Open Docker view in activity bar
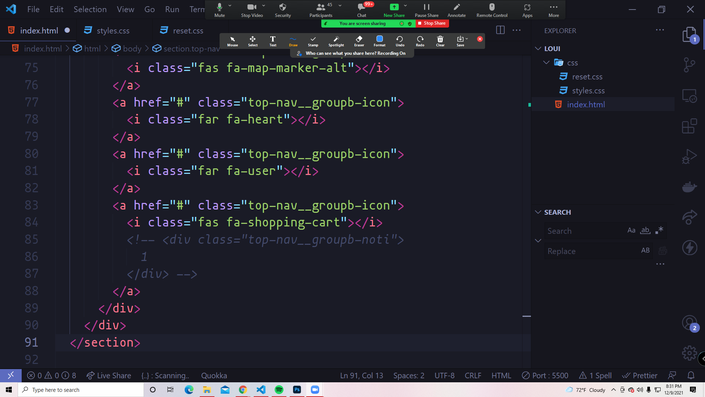 [689, 187]
